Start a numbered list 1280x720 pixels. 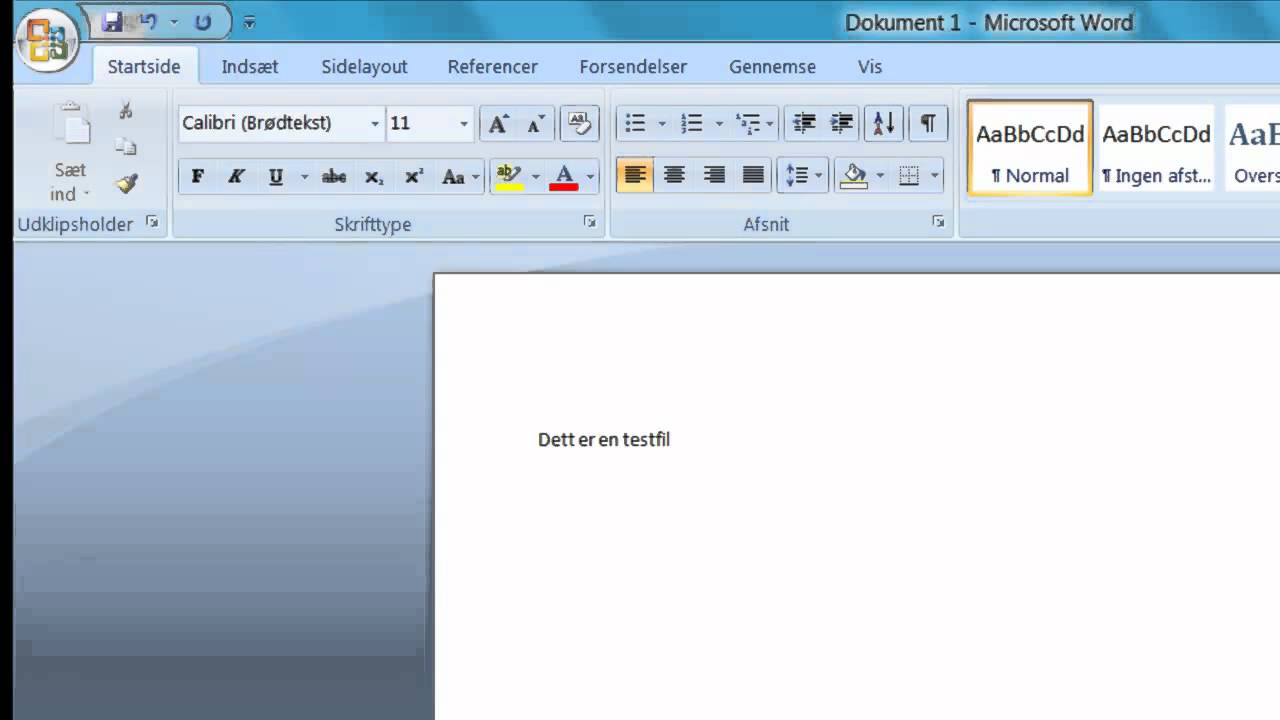pos(692,123)
